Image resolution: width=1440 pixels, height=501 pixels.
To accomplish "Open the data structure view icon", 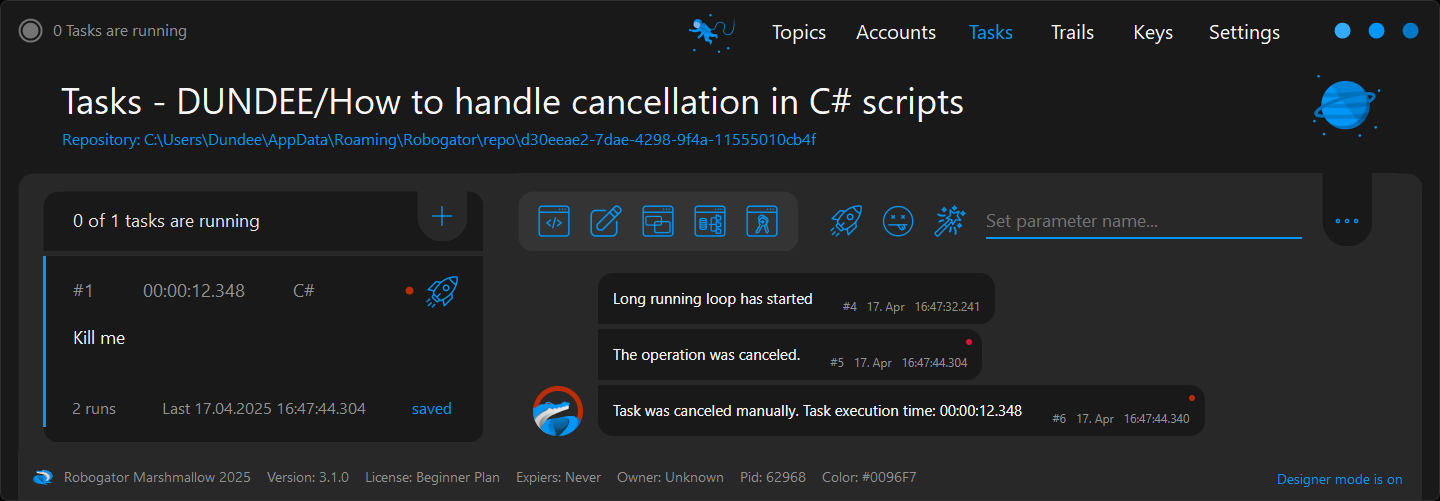I will tap(710, 221).
